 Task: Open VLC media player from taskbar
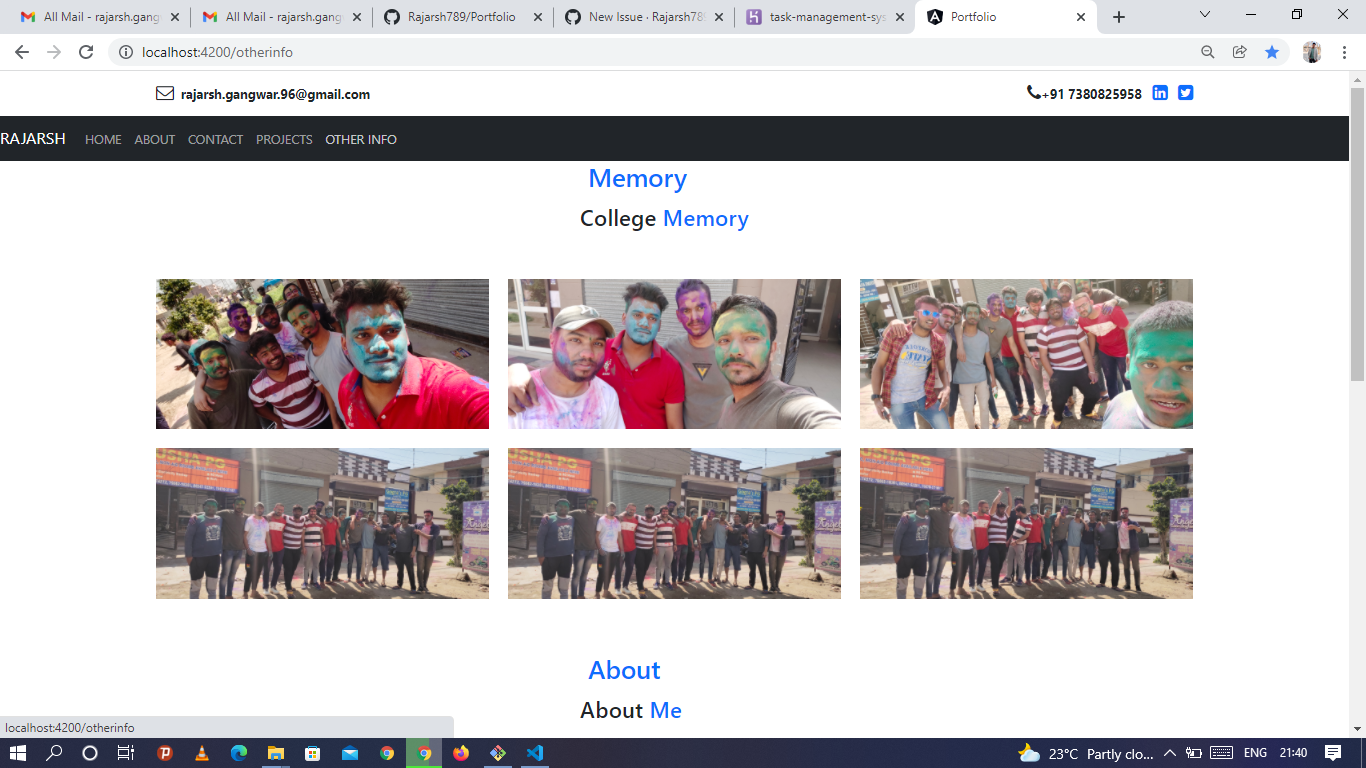tap(202, 753)
